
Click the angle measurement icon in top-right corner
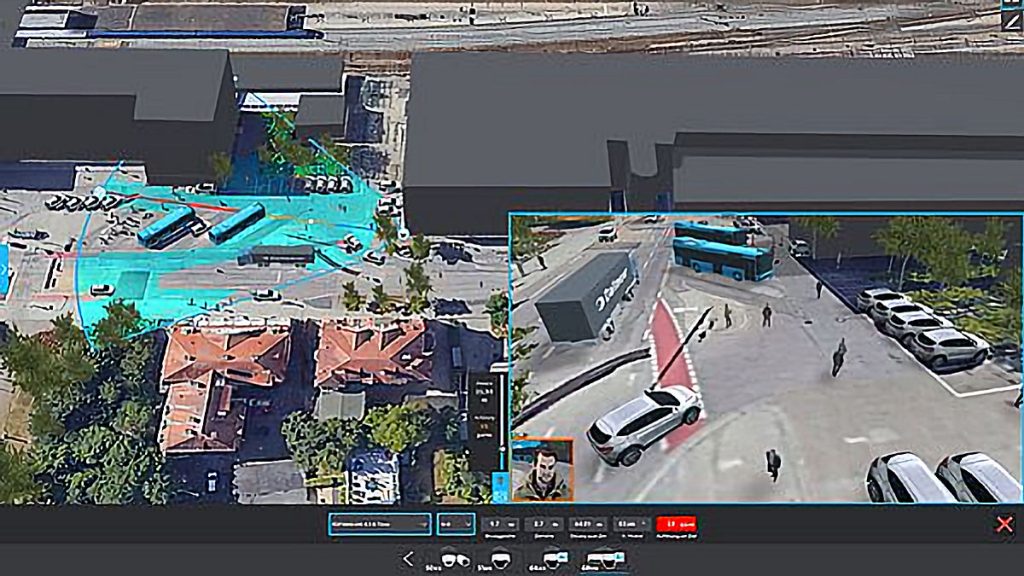coord(1012,21)
